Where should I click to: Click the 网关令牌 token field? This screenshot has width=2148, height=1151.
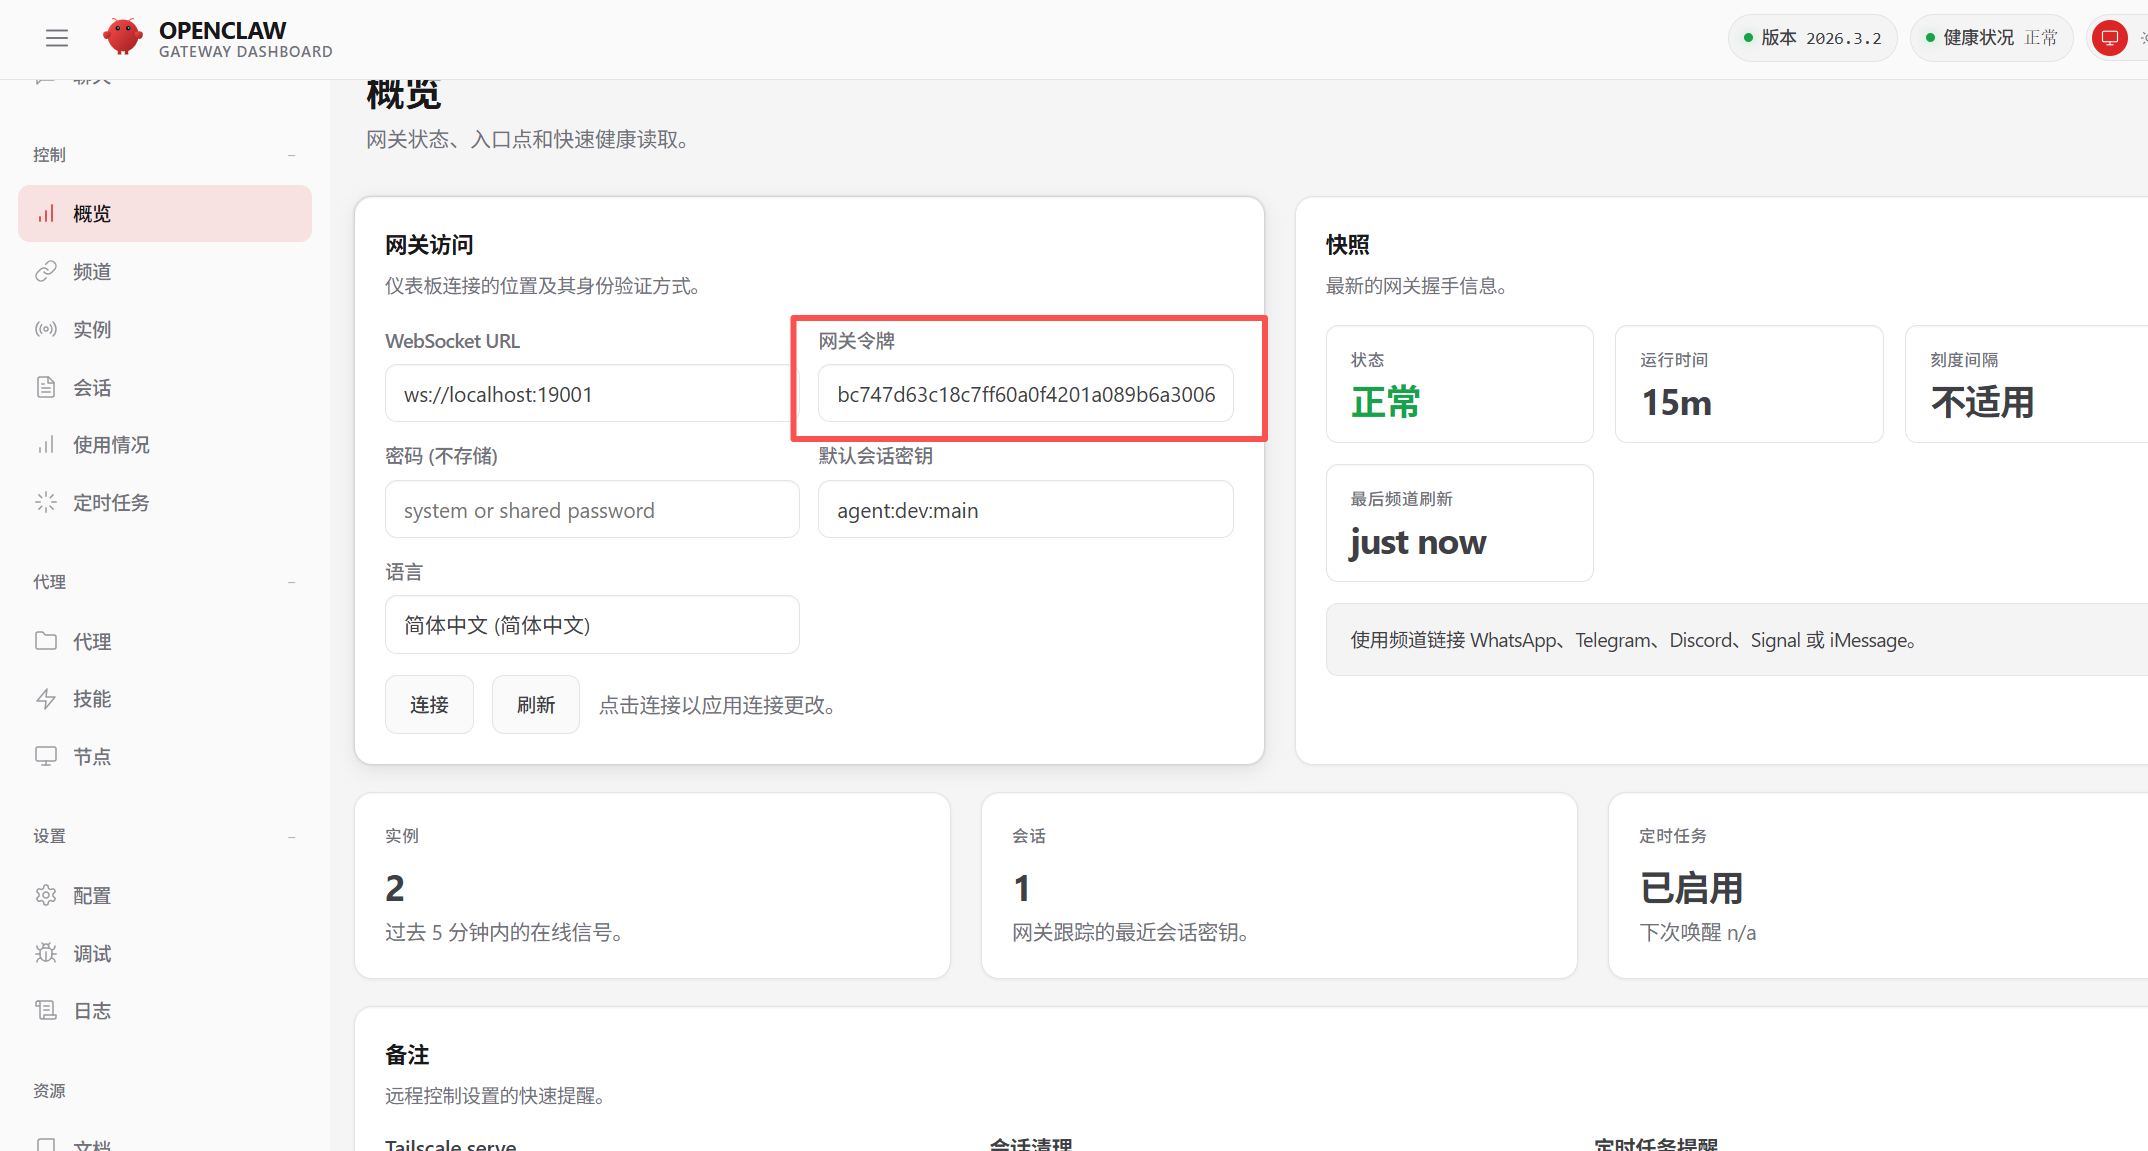pos(1025,394)
